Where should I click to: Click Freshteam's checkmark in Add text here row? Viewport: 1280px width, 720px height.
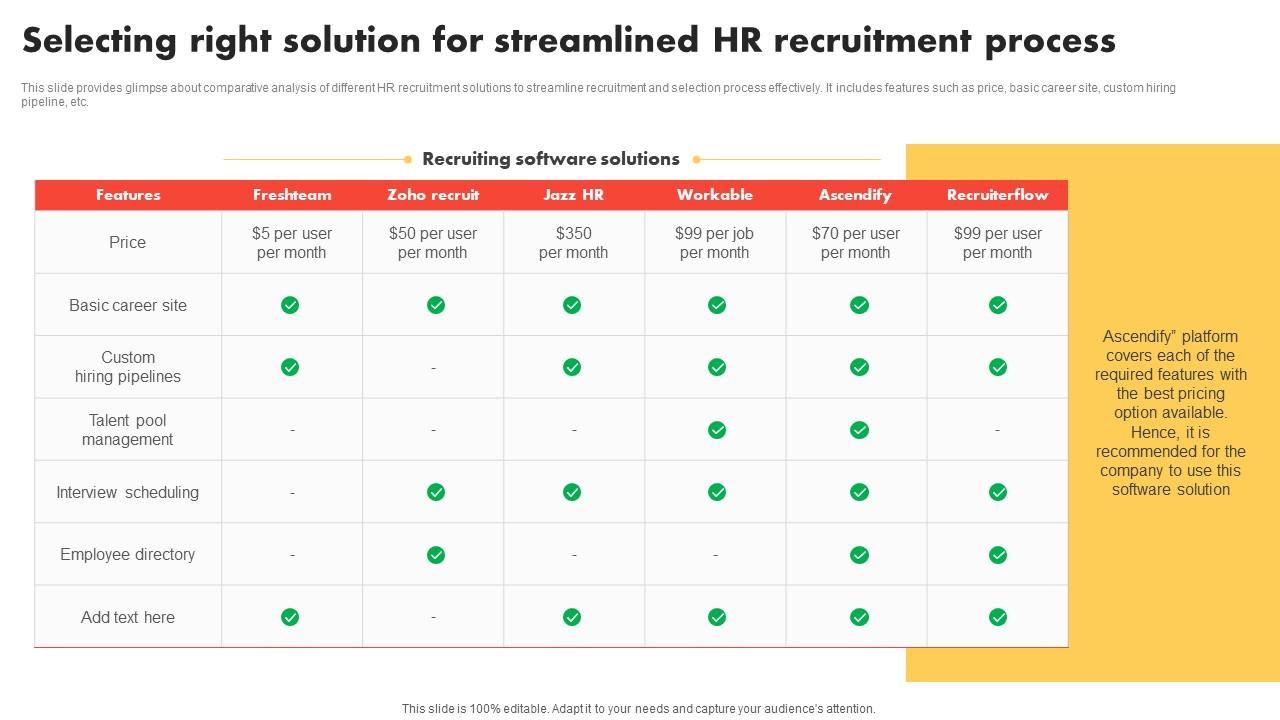click(290, 617)
